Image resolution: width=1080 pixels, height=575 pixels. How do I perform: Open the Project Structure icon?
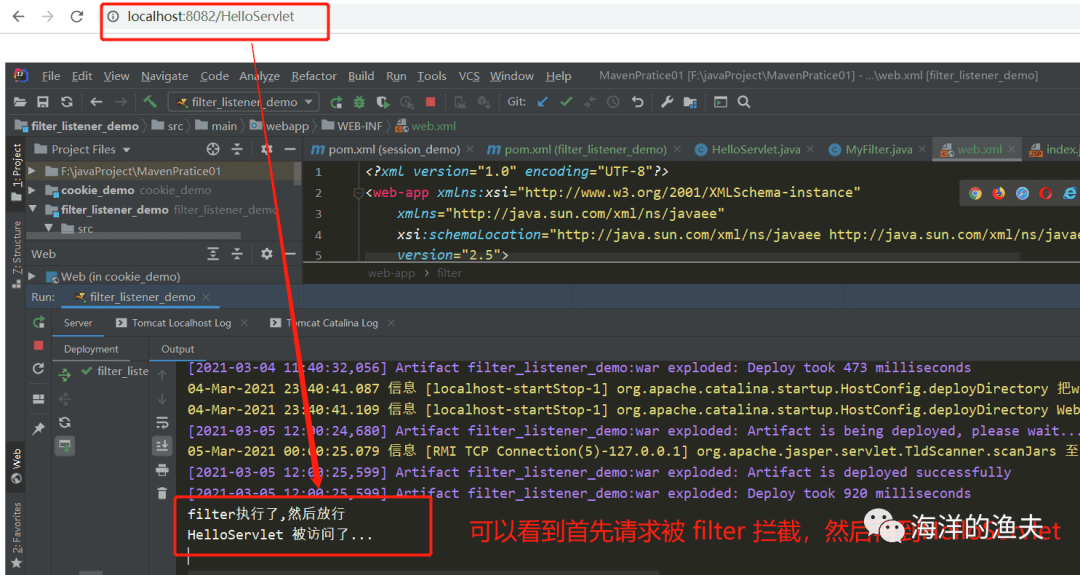690,102
